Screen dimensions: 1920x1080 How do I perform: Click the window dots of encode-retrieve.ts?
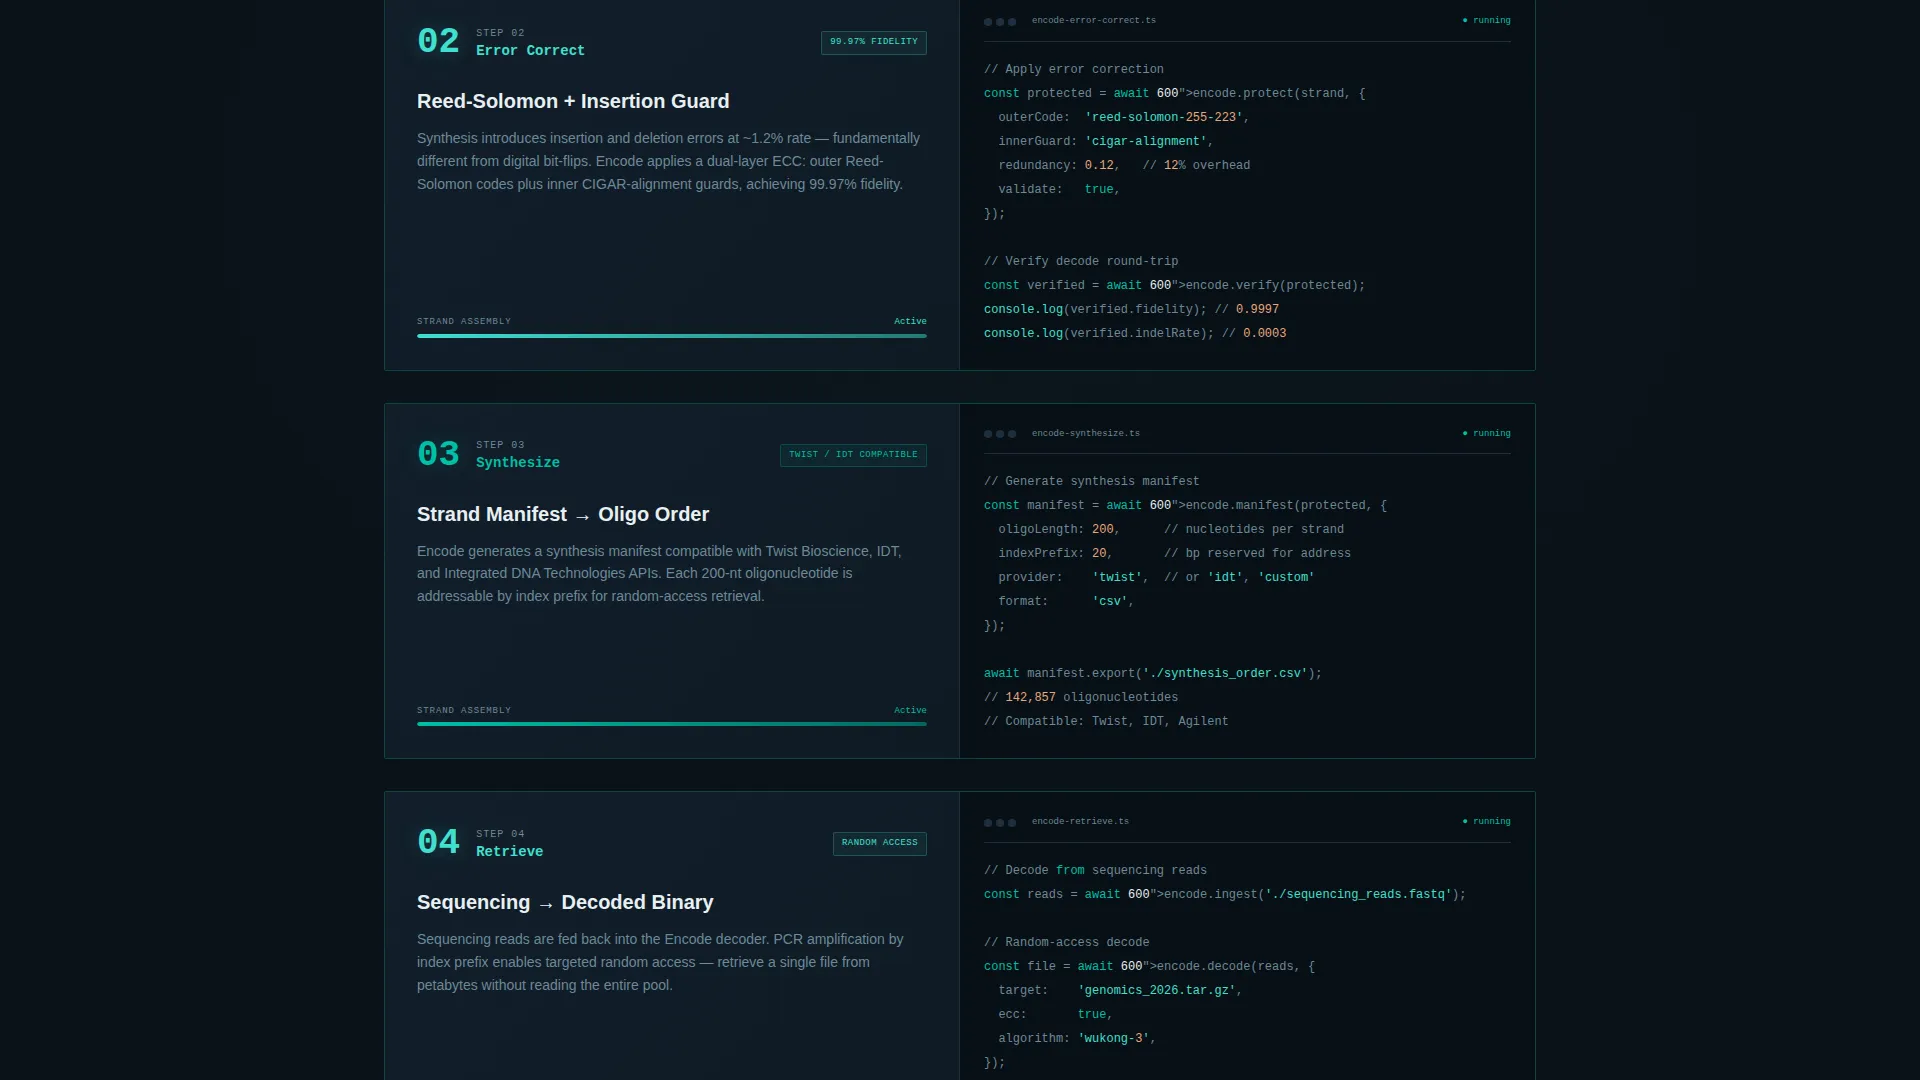(x=1000, y=822)
